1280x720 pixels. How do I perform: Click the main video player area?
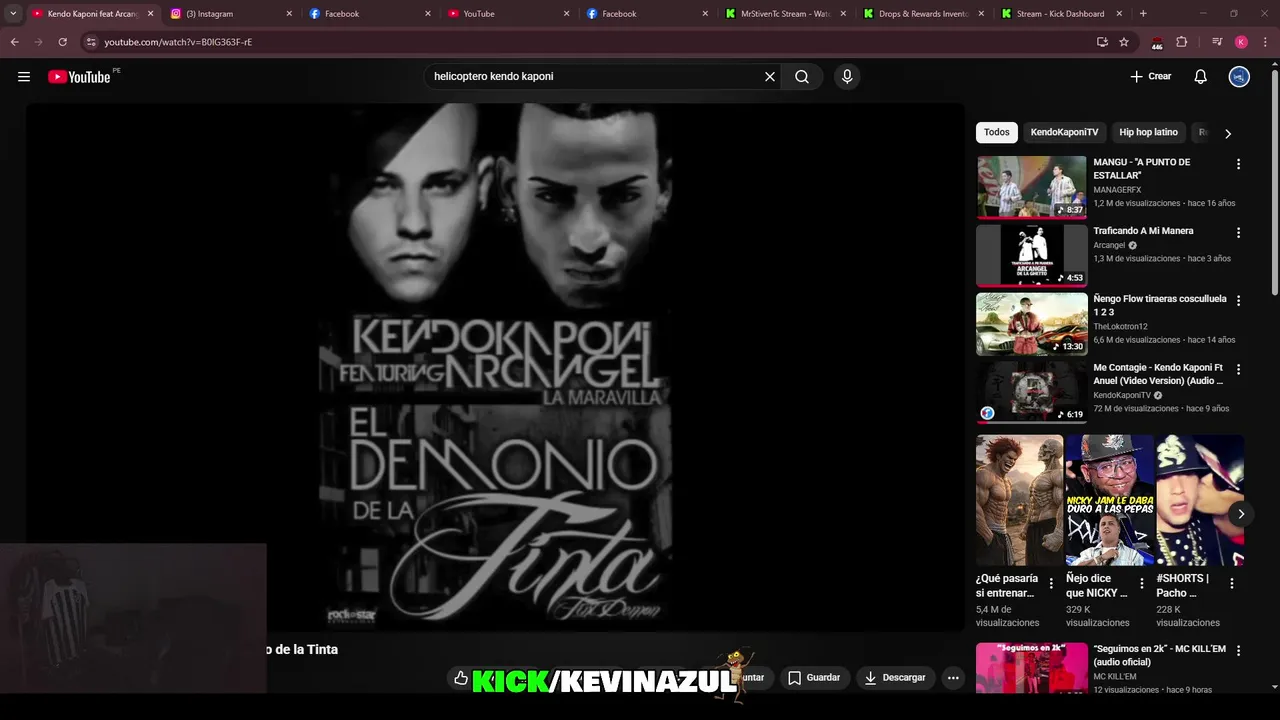click(495, 367)
